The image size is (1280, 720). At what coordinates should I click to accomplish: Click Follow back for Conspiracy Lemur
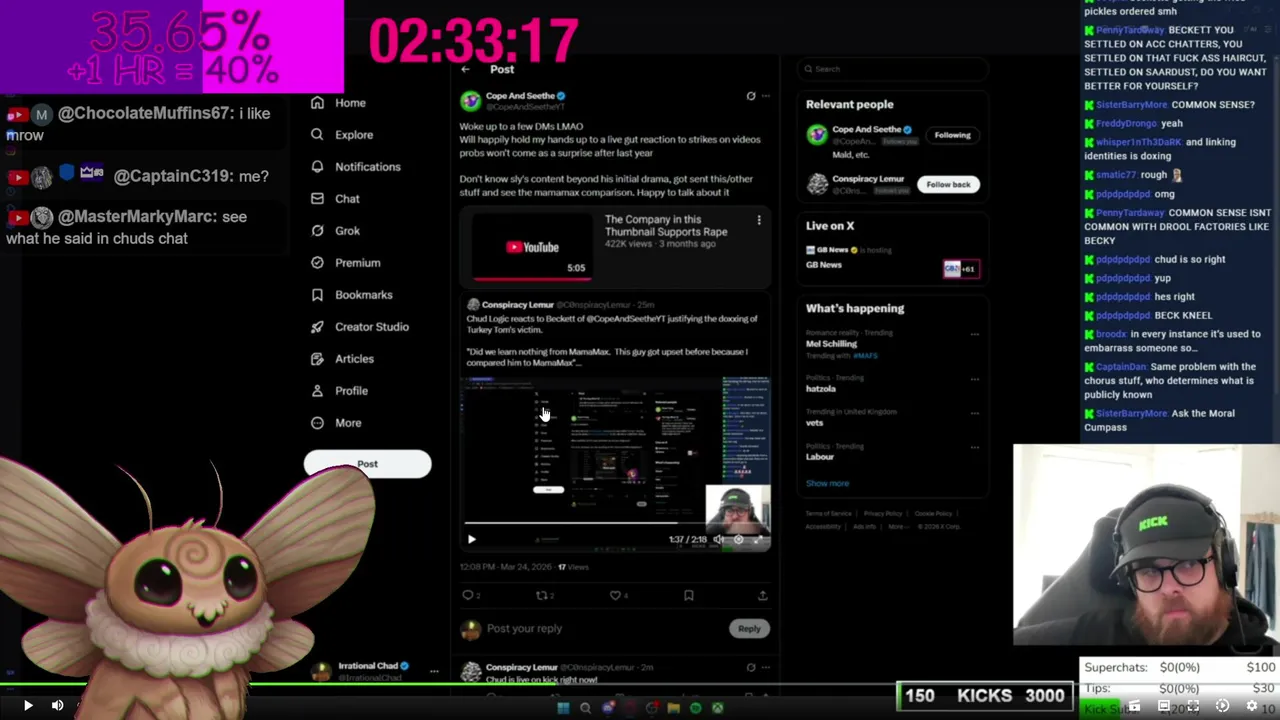coord(948,184)
